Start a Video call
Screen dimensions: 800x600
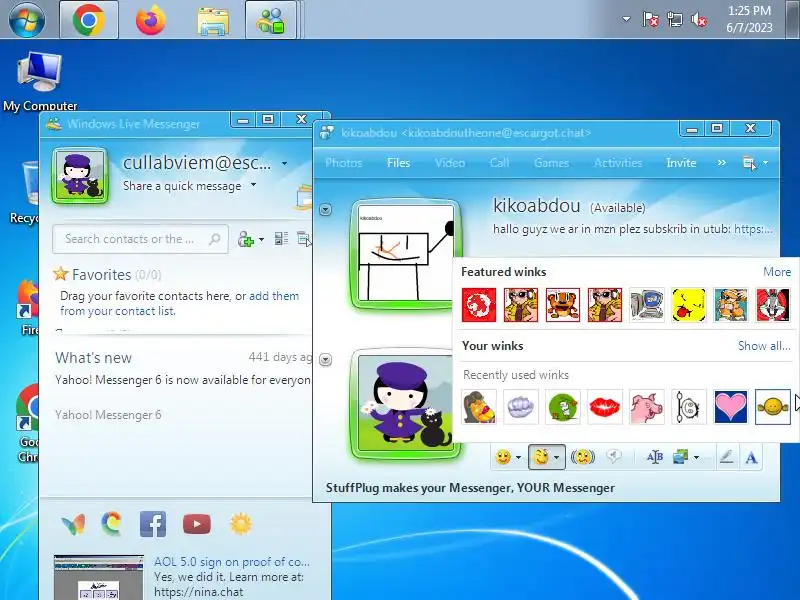[x=449, y=163]
